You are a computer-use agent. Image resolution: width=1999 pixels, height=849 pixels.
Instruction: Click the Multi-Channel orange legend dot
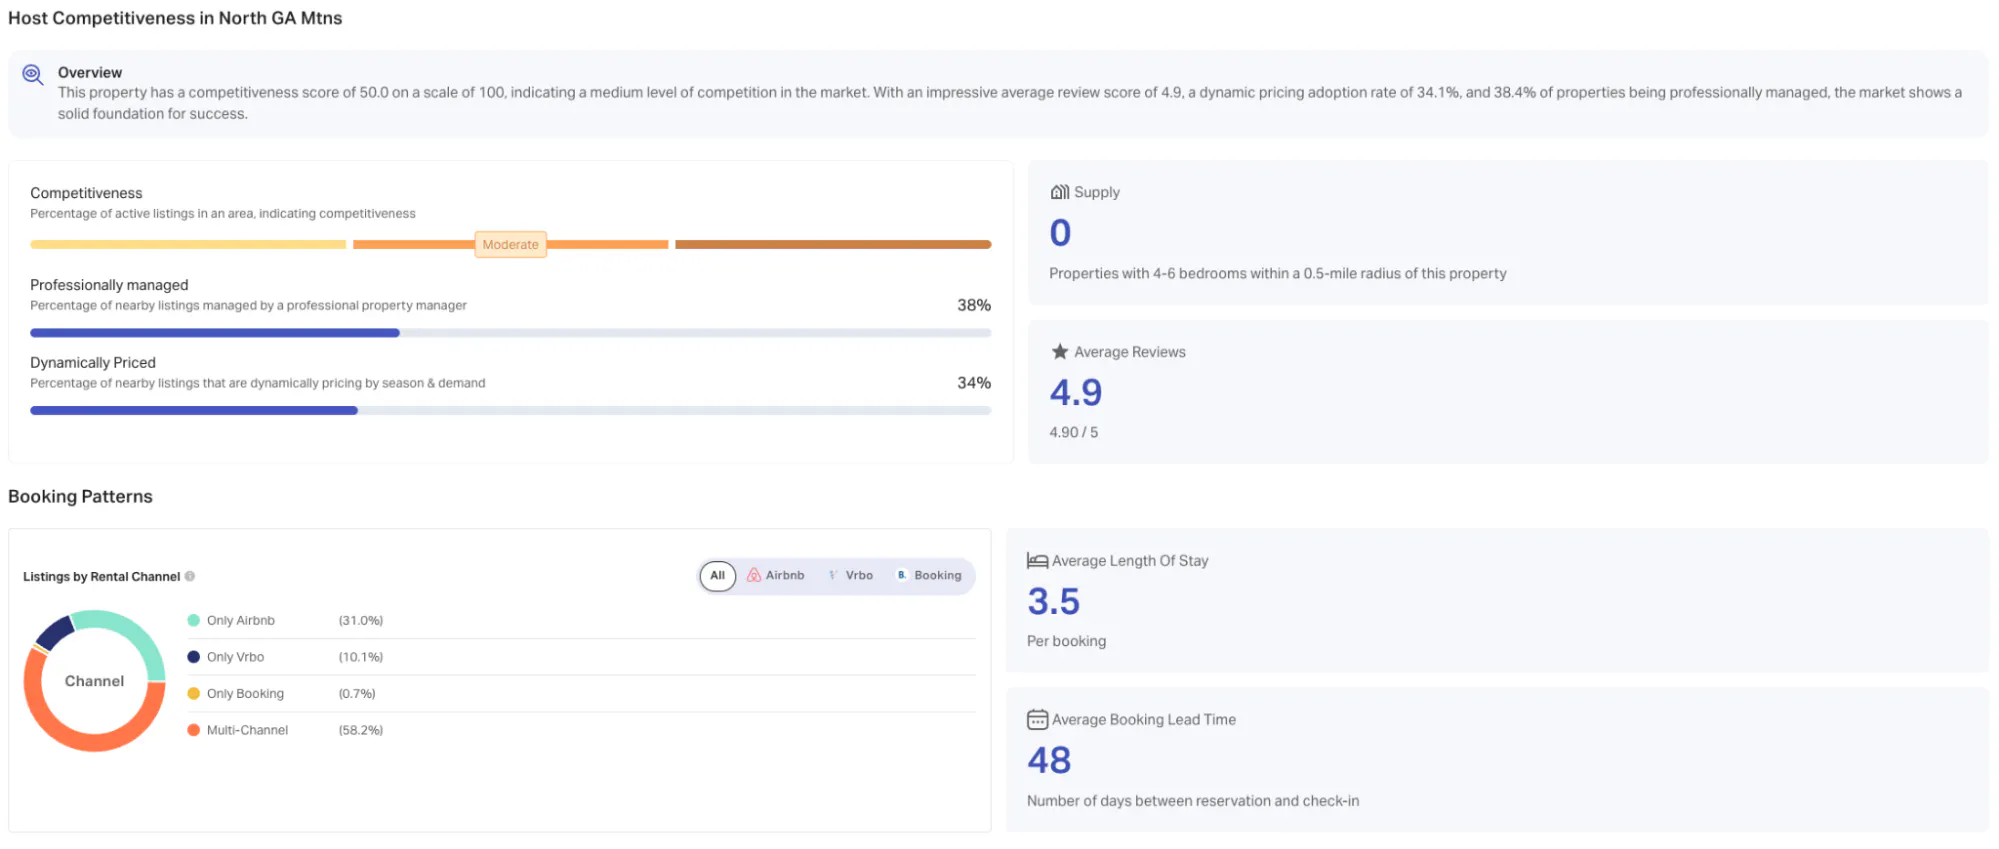click(x=194, y=730)
